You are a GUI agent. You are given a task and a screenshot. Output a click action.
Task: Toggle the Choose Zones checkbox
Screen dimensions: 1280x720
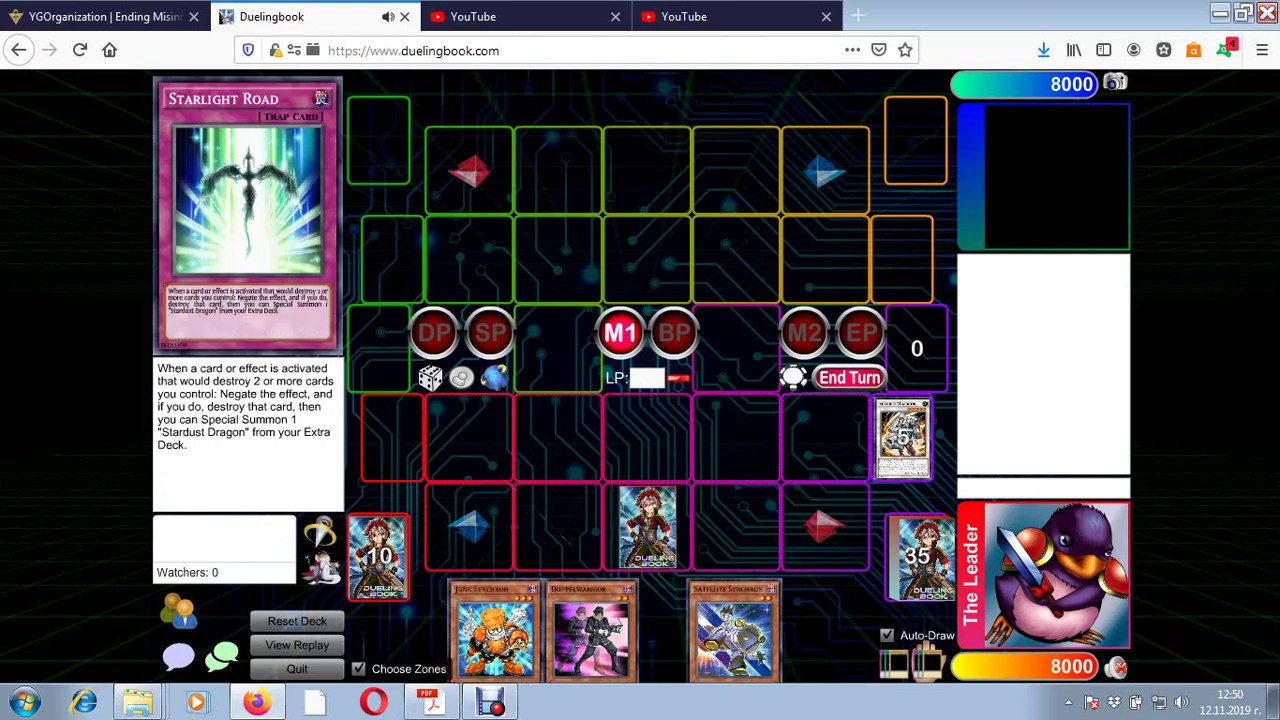coord(358,669)
